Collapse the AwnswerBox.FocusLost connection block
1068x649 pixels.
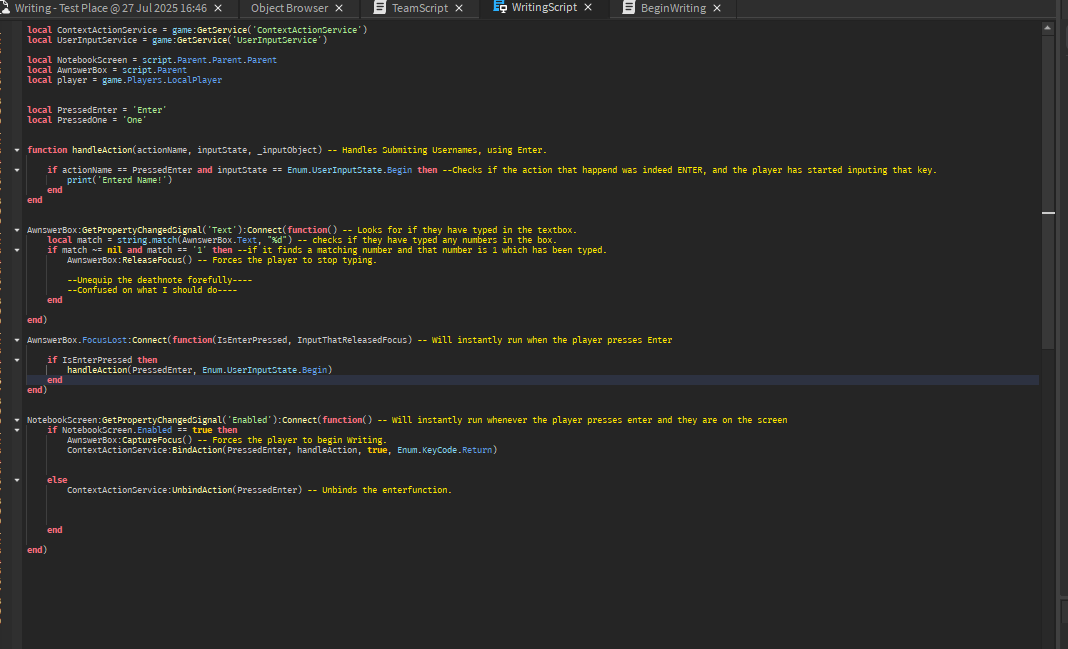(x=15, y=339)
